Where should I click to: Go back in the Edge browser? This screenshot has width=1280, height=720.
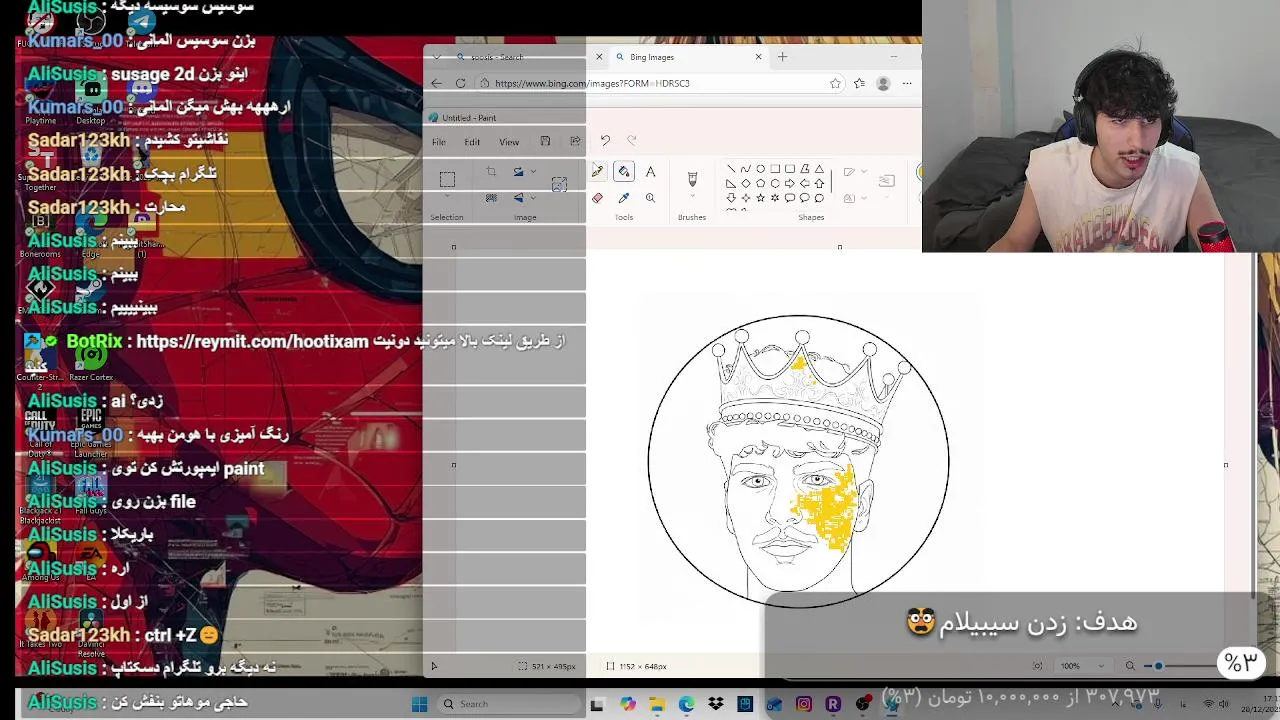(436, 83)
